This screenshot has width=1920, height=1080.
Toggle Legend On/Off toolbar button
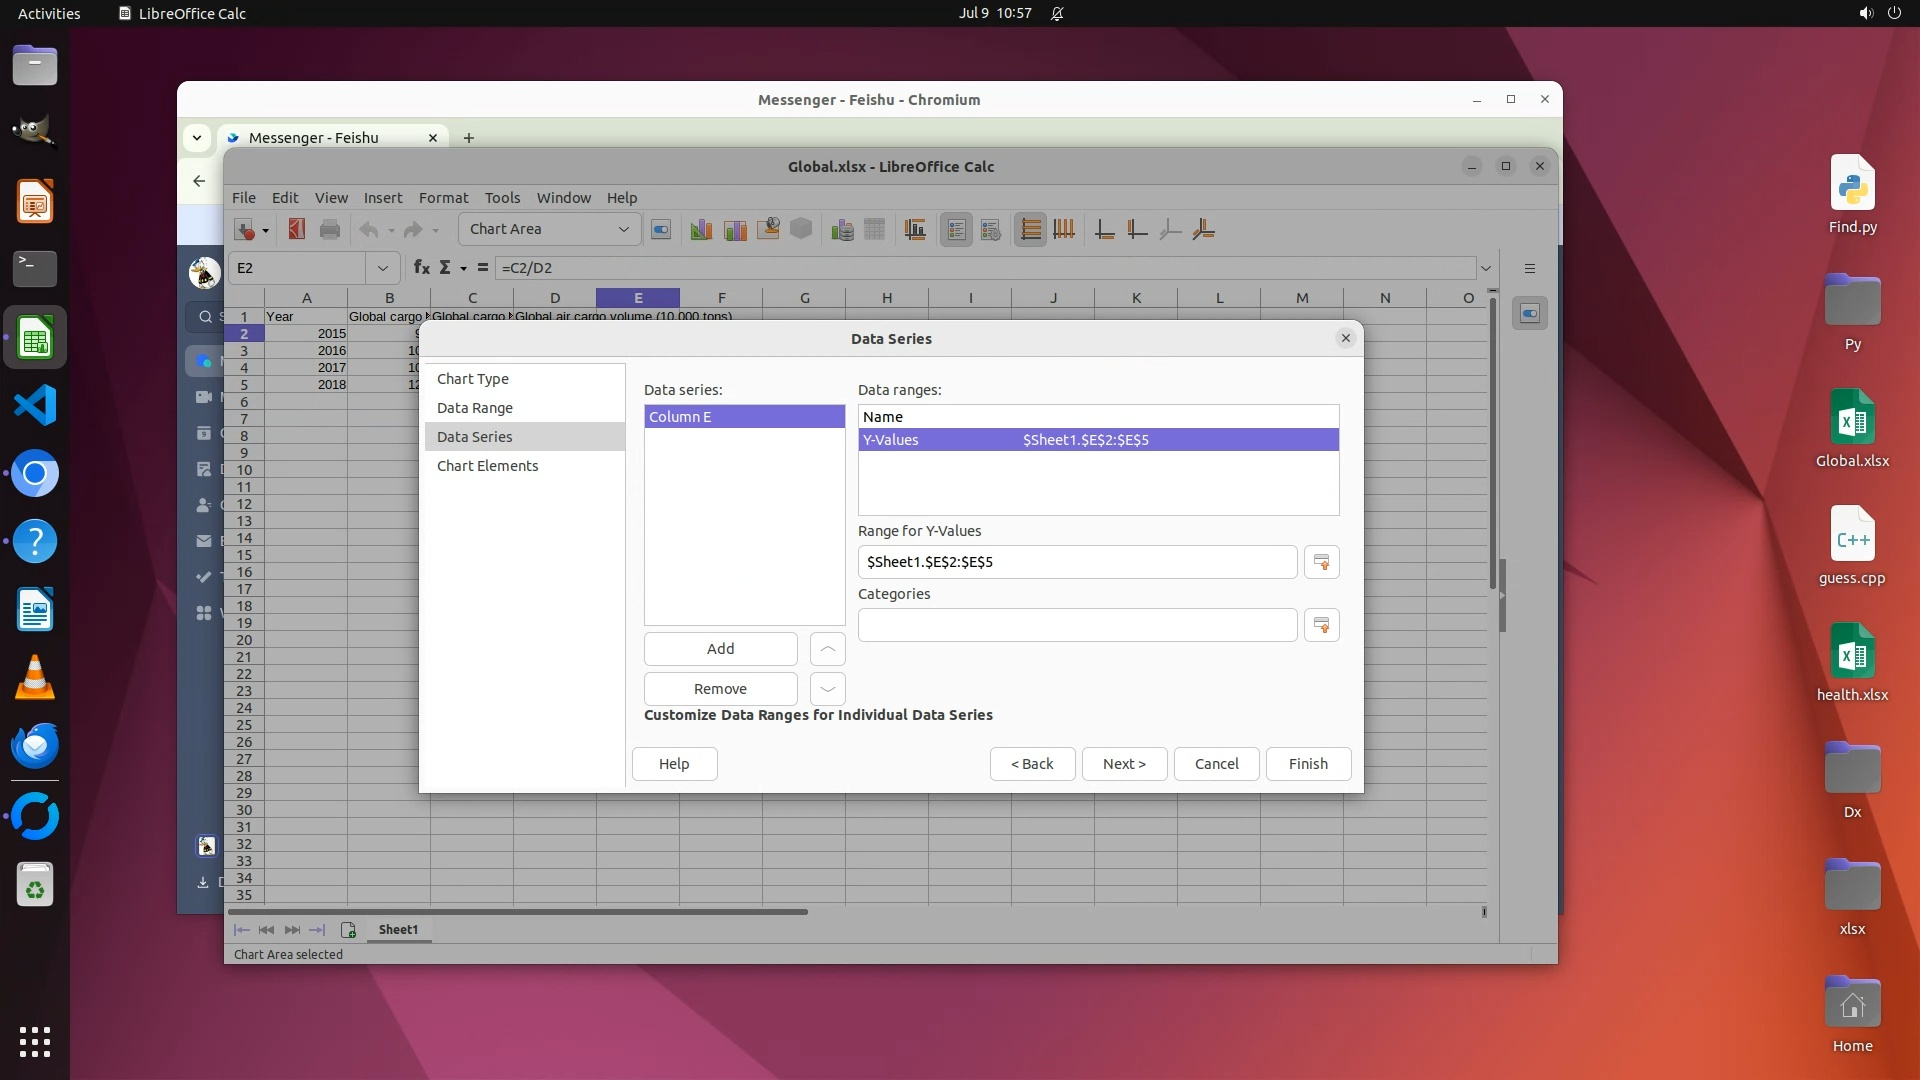coord(956,230)
